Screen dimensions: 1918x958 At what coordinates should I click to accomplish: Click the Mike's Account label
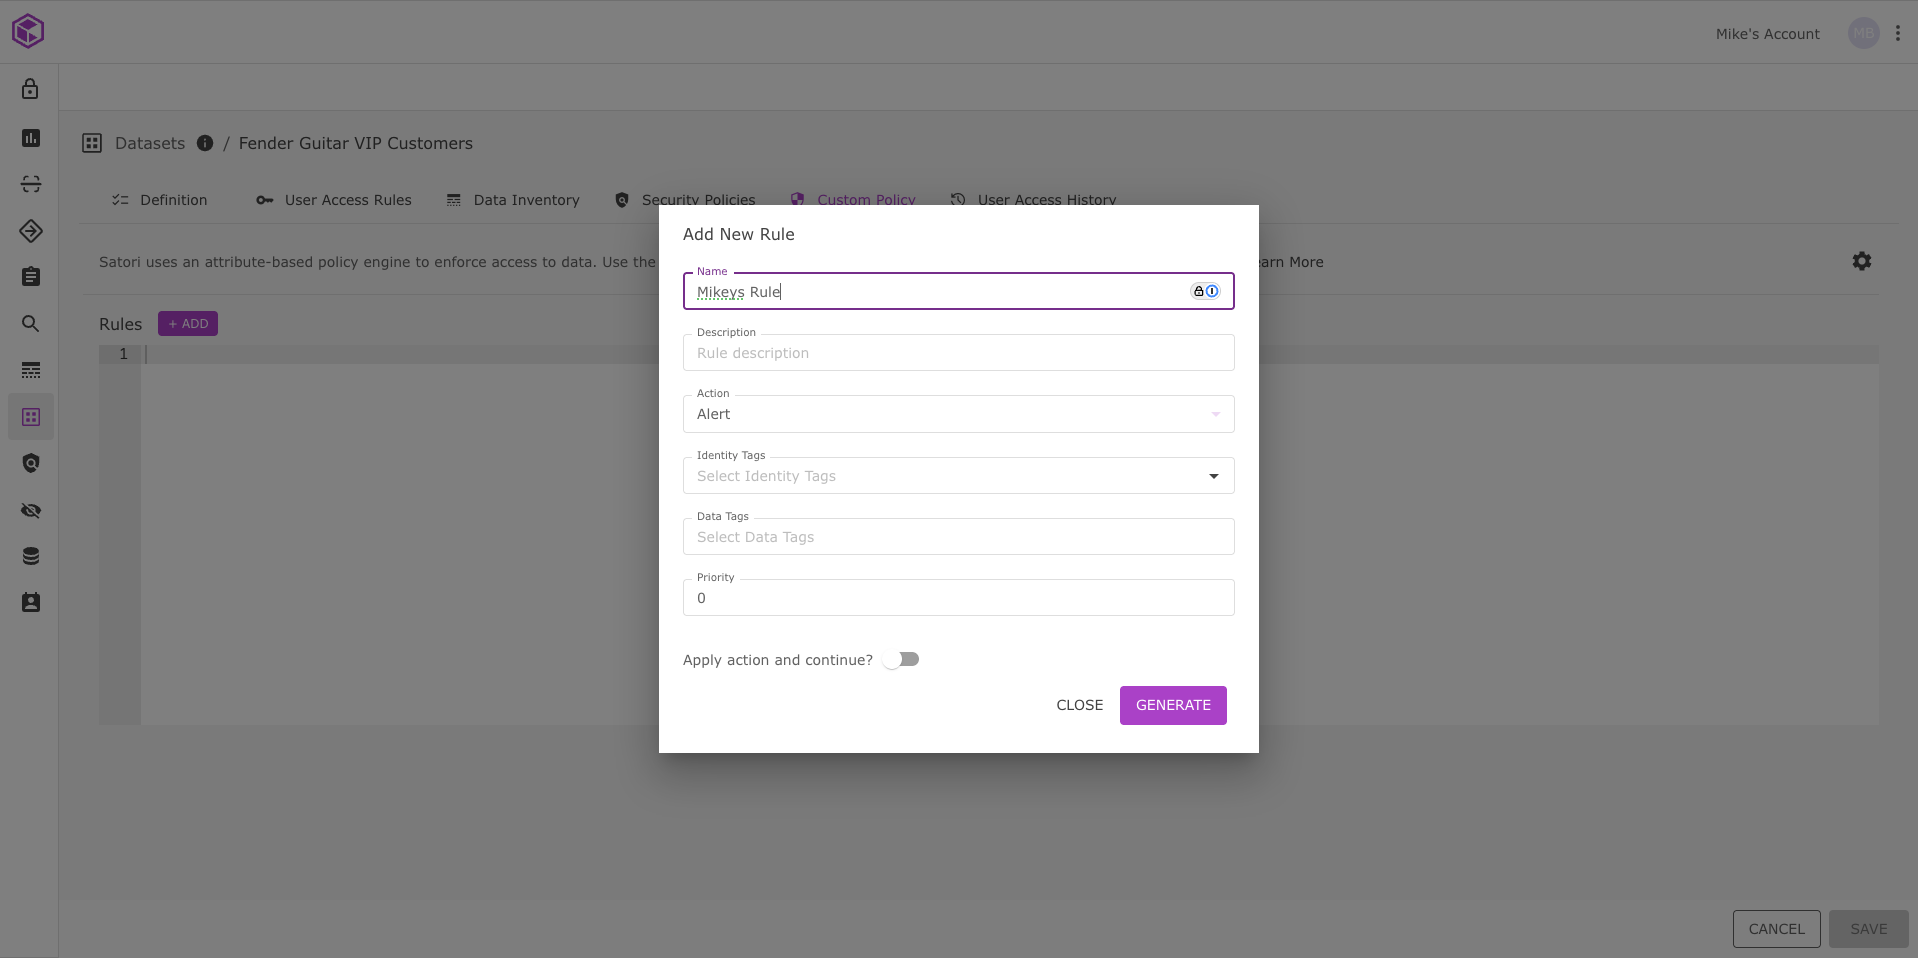pyautogui.click(x=1767, y=34)
